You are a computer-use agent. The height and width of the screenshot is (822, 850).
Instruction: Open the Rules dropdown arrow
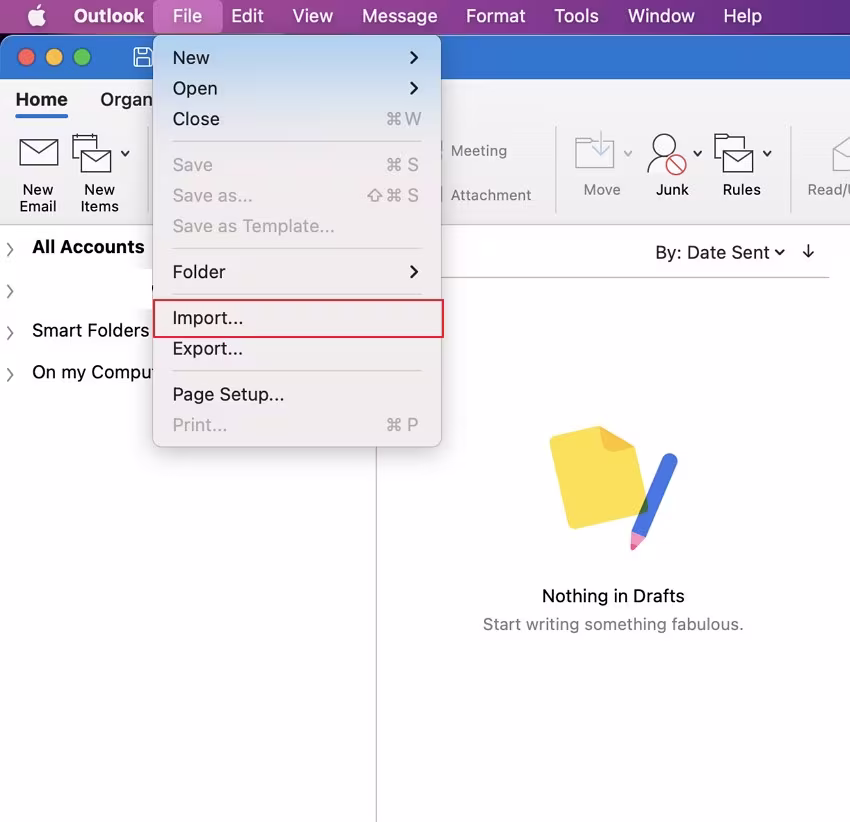[x=767, y=153]
